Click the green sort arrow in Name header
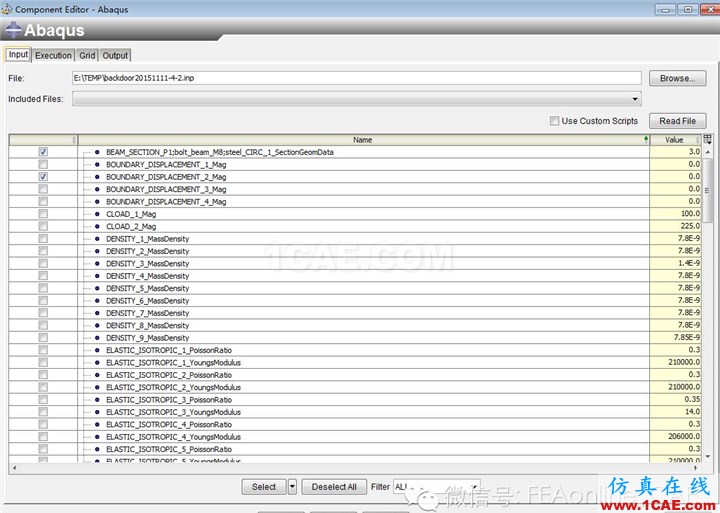 [x=646, y=140]
